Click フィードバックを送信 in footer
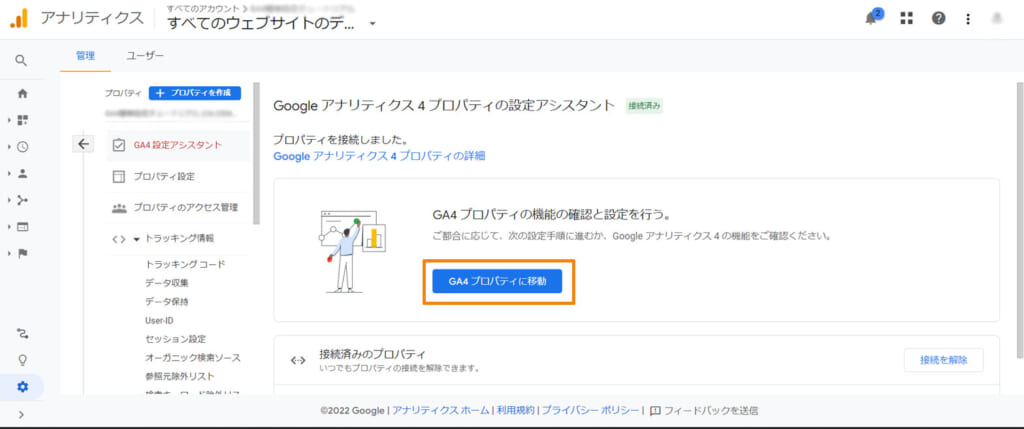 tap(712, 411)
